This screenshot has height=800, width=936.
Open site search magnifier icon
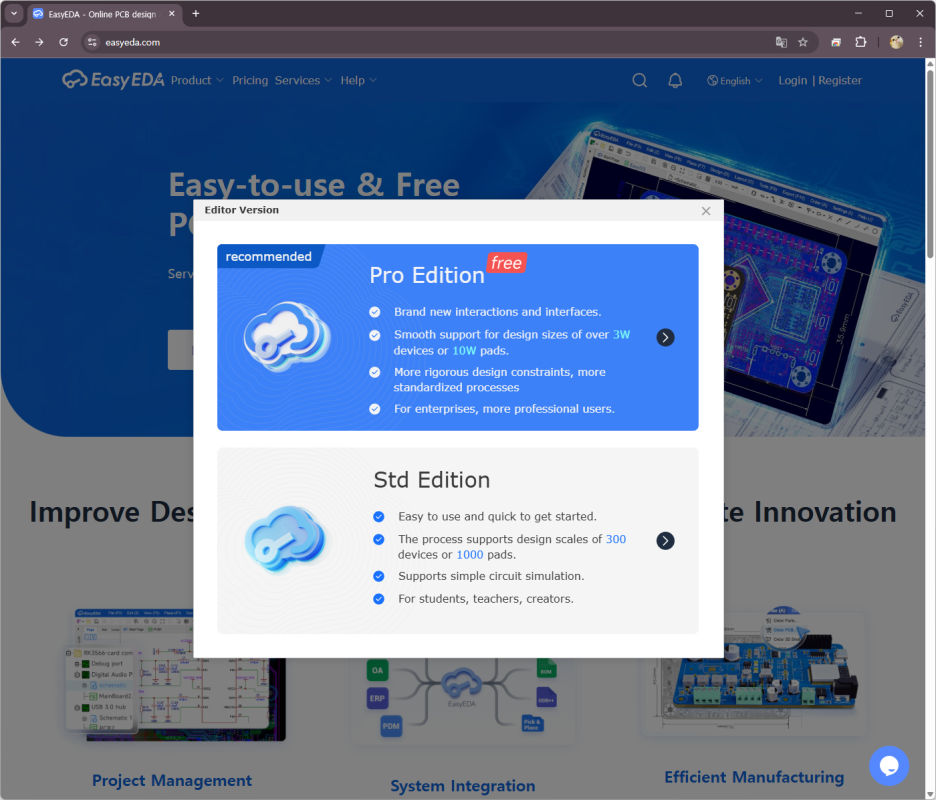639,80
